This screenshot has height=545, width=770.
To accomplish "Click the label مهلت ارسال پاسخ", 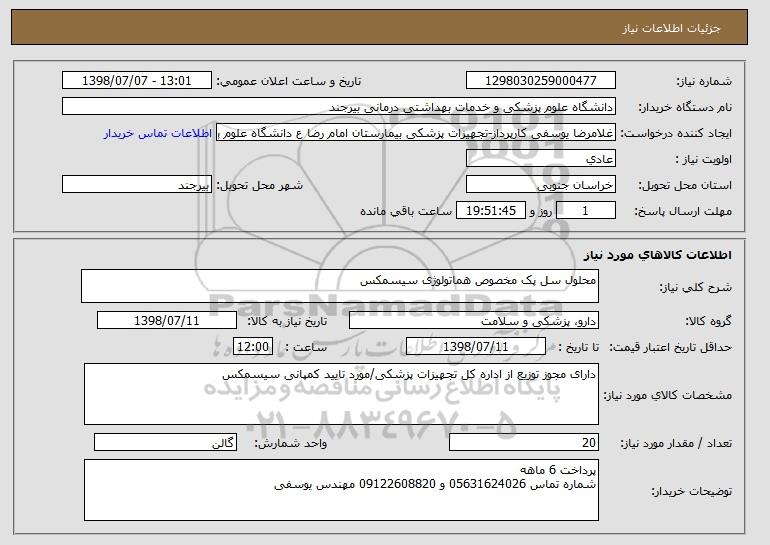I will [x=683, y=212].
